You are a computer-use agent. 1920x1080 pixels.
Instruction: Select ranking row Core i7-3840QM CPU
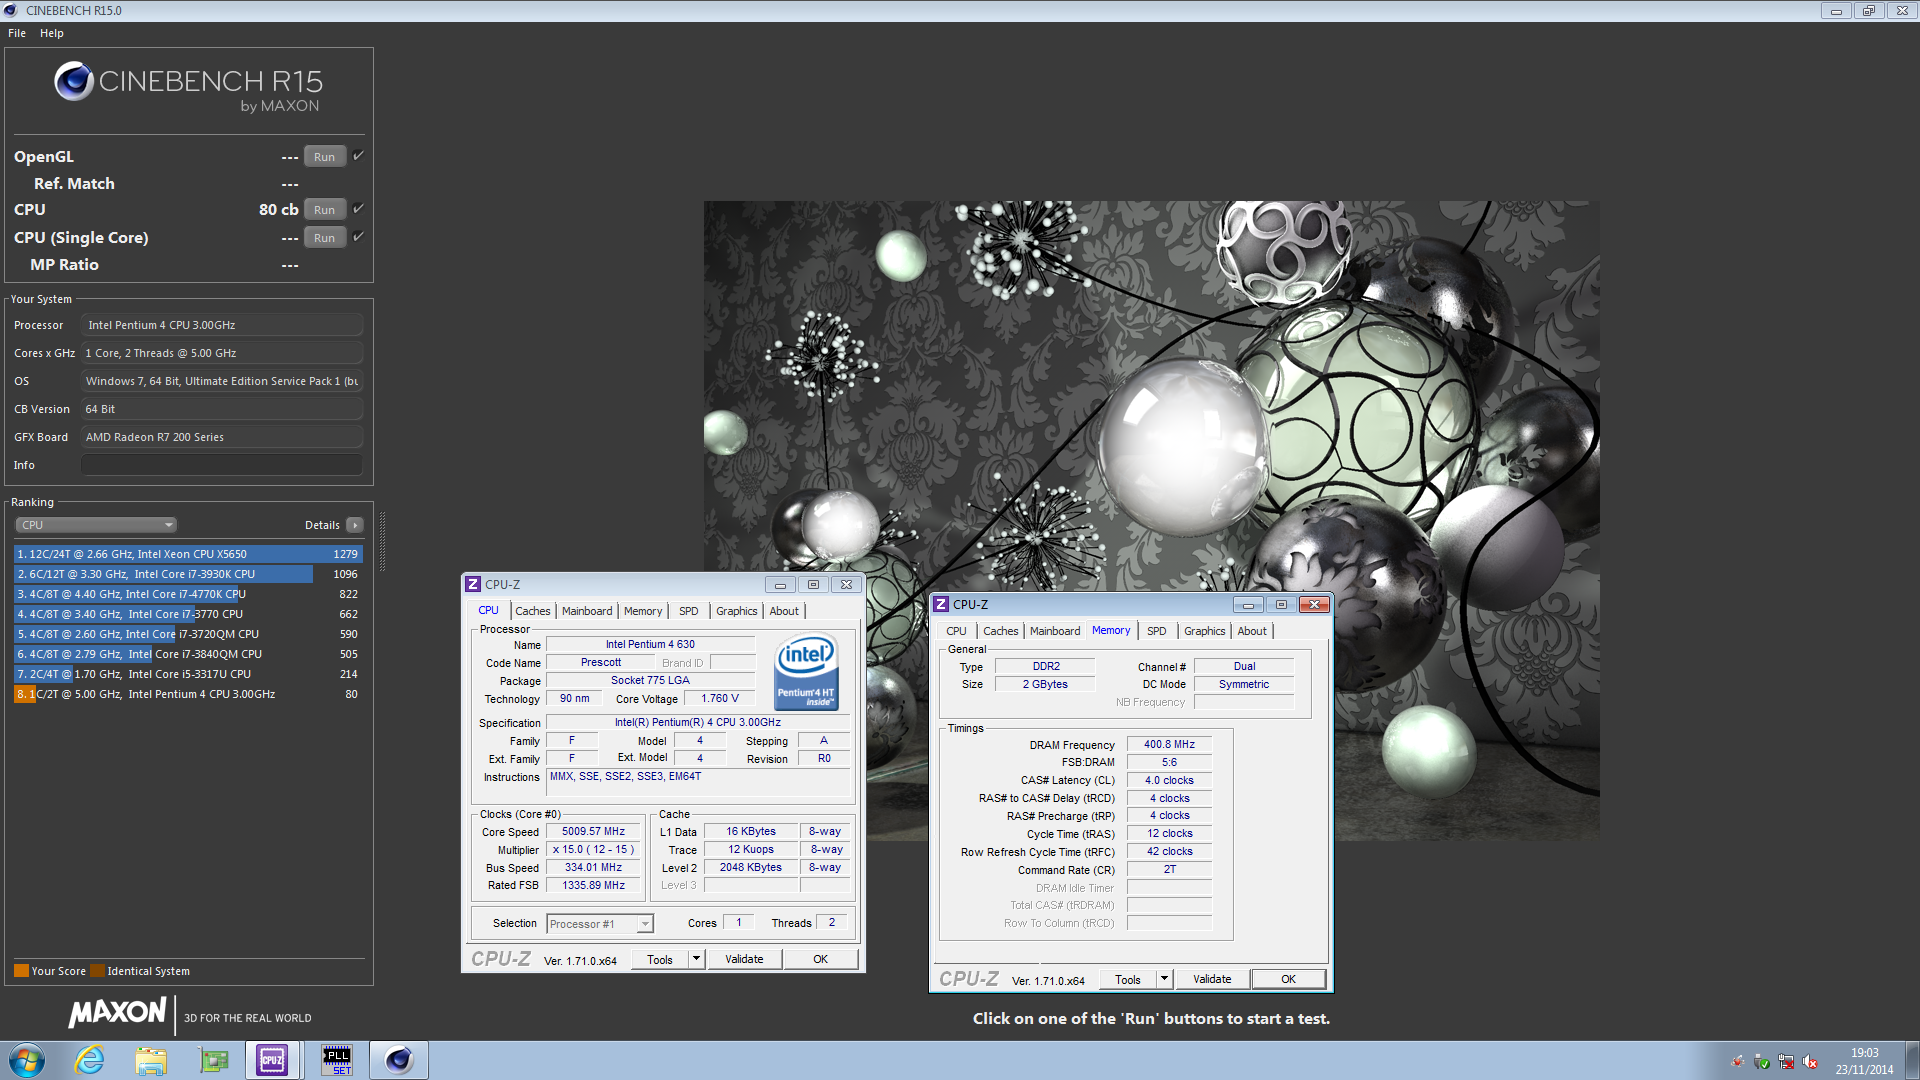[188, 654]
